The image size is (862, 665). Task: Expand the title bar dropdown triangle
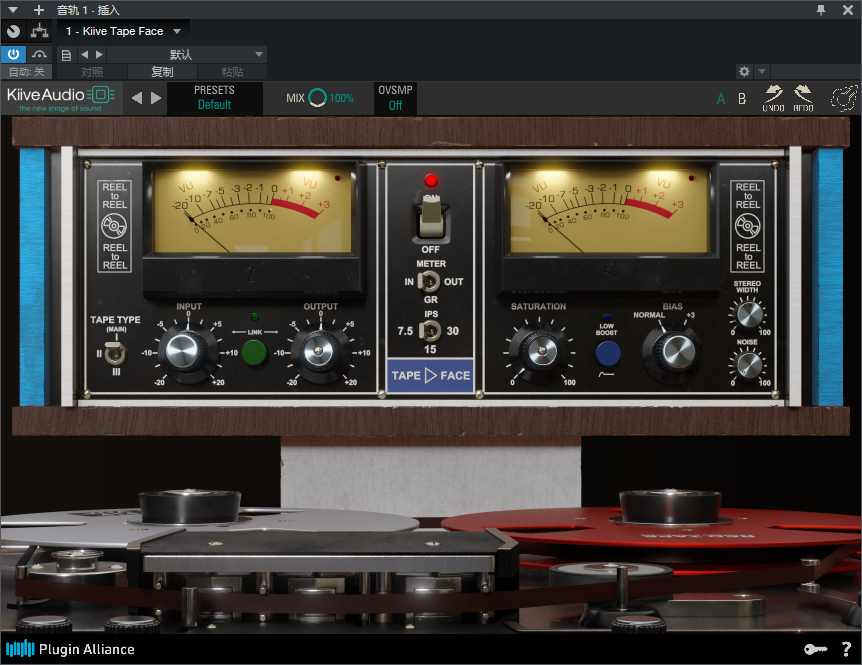click(13, 10)
